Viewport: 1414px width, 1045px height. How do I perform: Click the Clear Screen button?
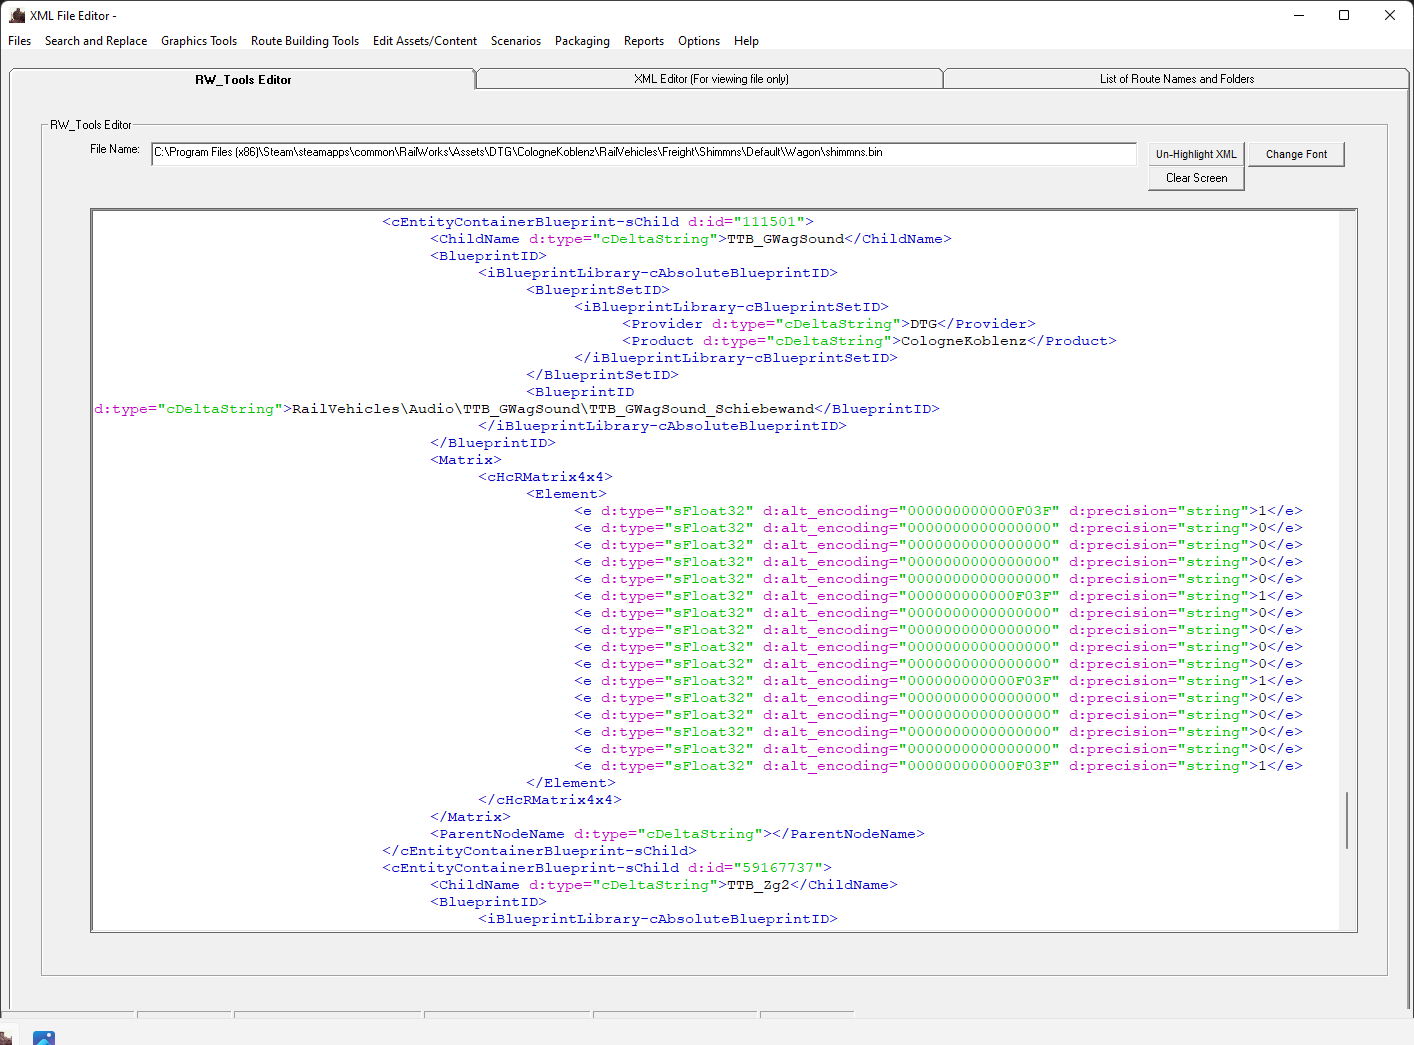(1196, 178)
